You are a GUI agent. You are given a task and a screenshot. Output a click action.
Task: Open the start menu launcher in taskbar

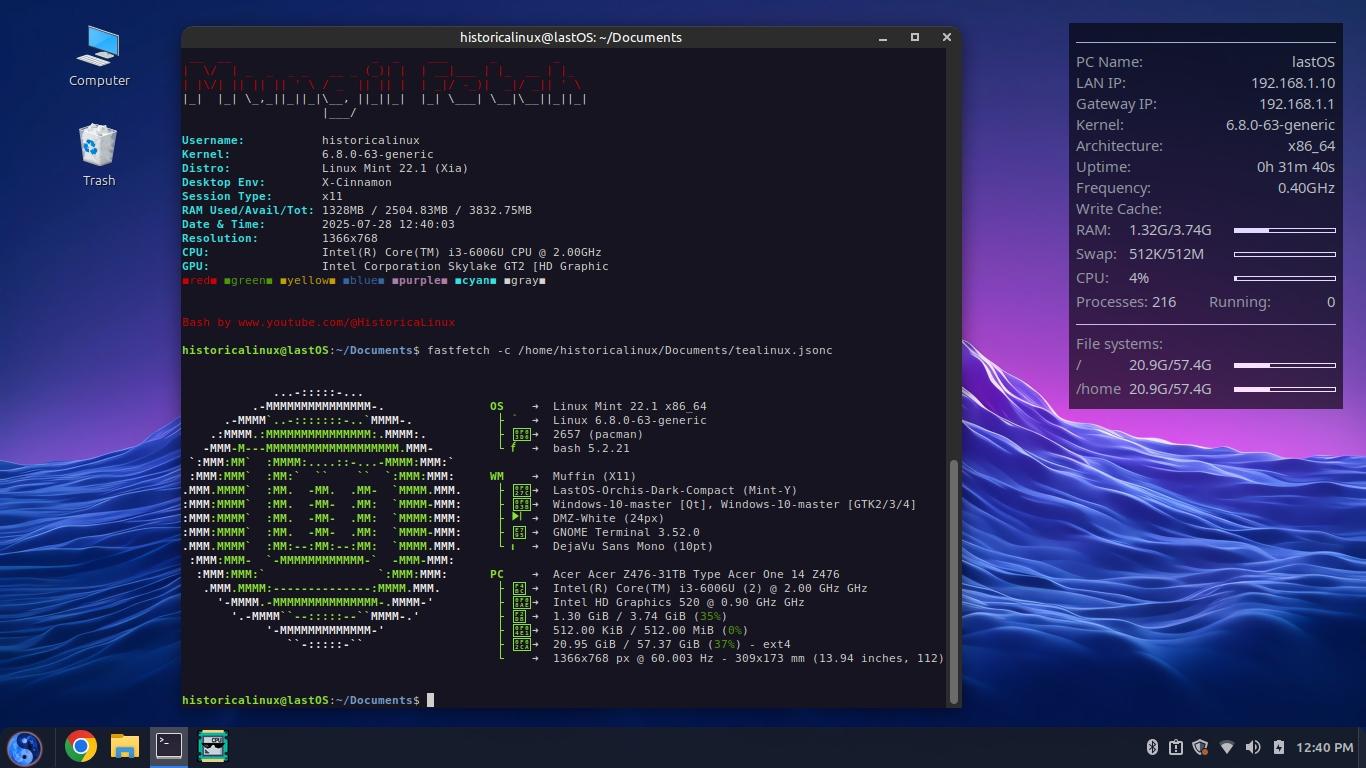[25, 747]
